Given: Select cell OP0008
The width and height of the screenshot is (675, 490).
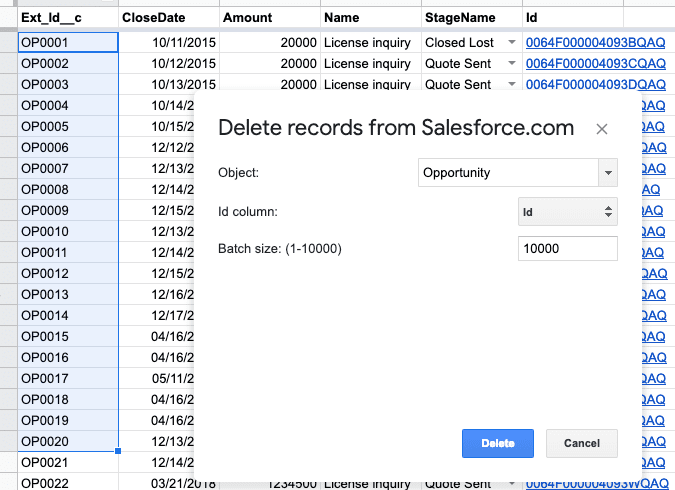Looking at the screenshot, I should tap(68, 189).
